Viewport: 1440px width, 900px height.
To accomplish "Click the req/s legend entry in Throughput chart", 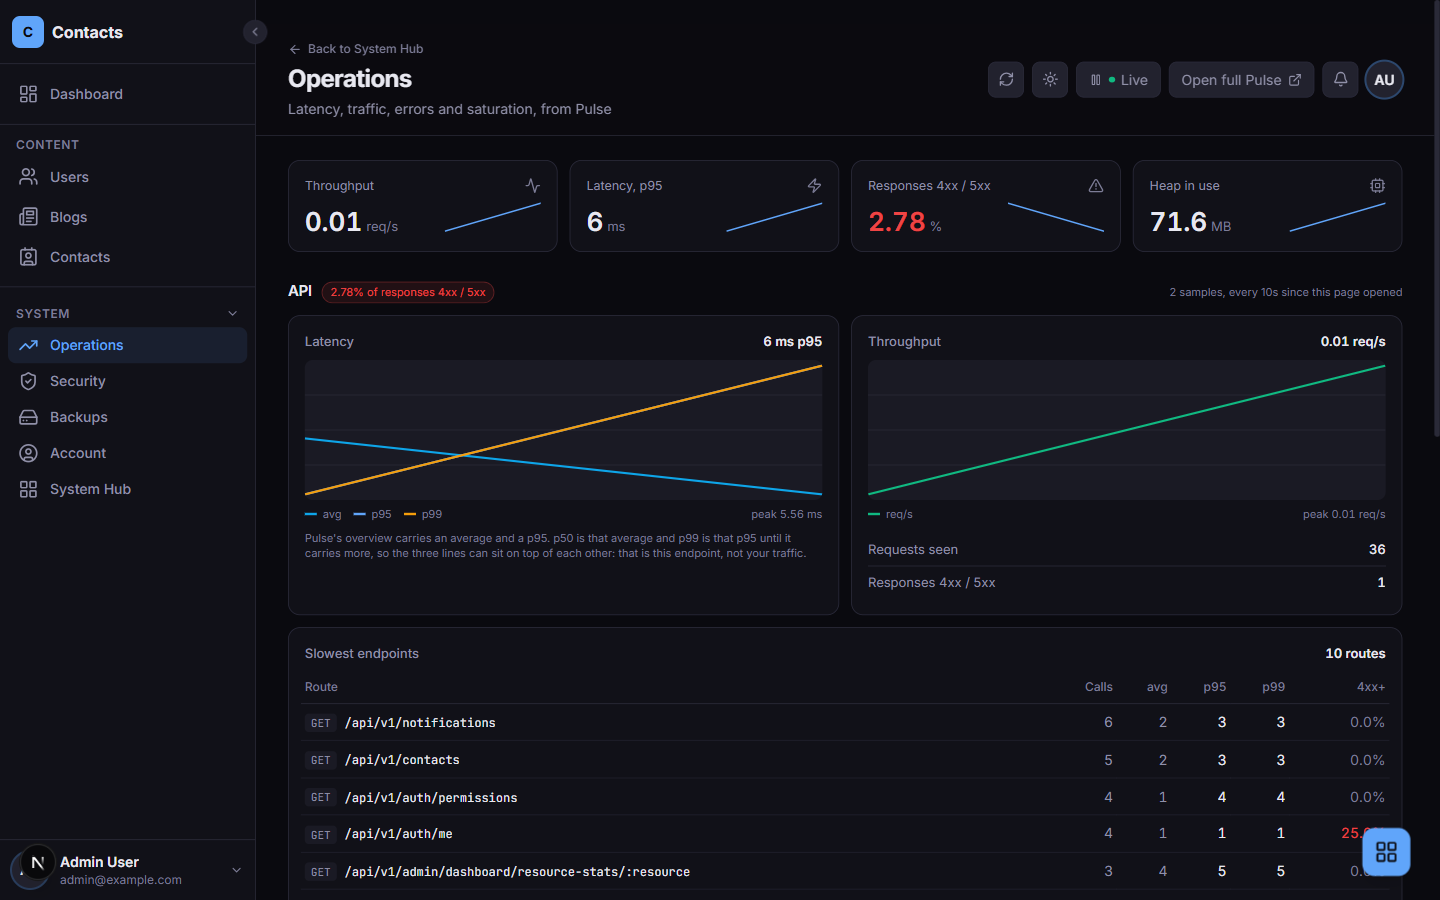I will (x=890, y=514).
